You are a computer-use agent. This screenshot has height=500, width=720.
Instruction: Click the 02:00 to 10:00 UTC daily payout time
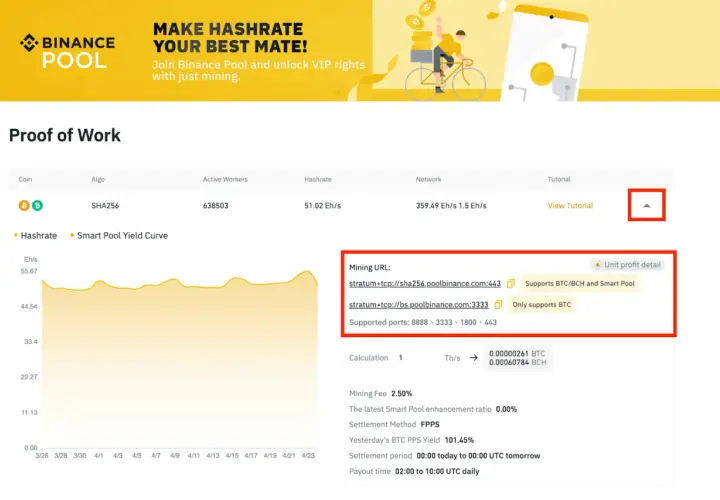[437, 472]
